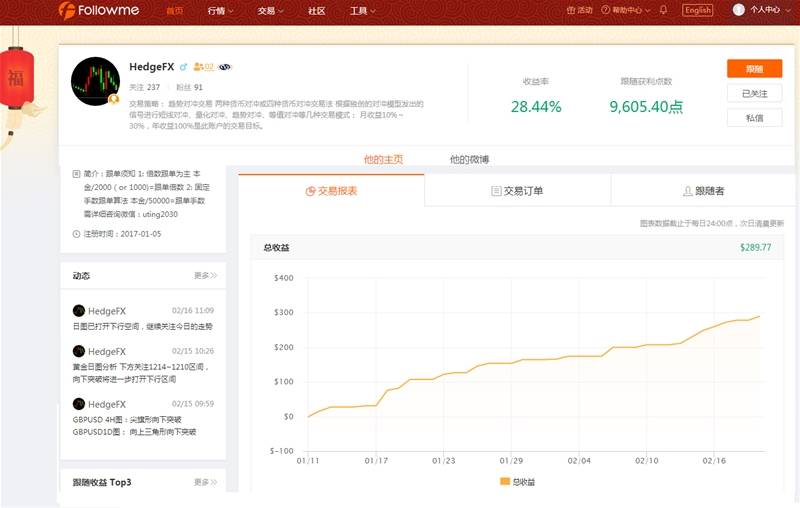Toggle the 总收益 legend swatch
Screen dimensions: 800x508
(x=505, y=481)
